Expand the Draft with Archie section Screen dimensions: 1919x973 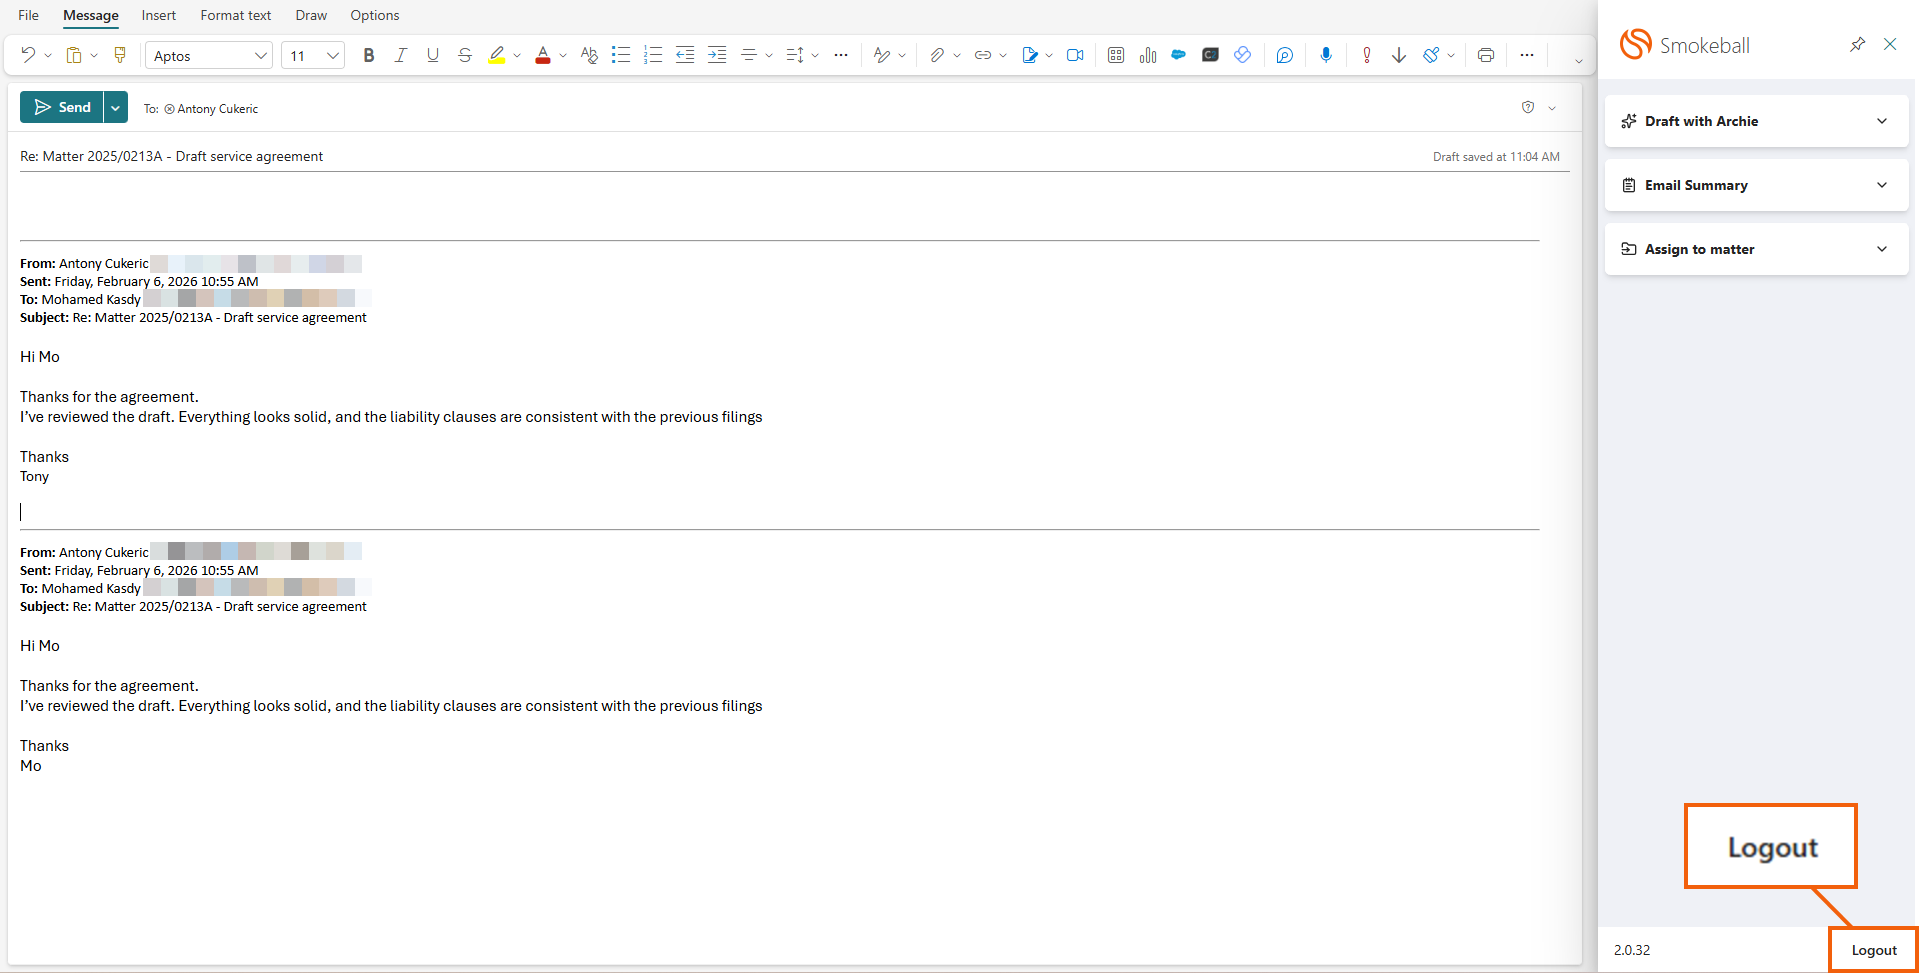point(1756,121)
